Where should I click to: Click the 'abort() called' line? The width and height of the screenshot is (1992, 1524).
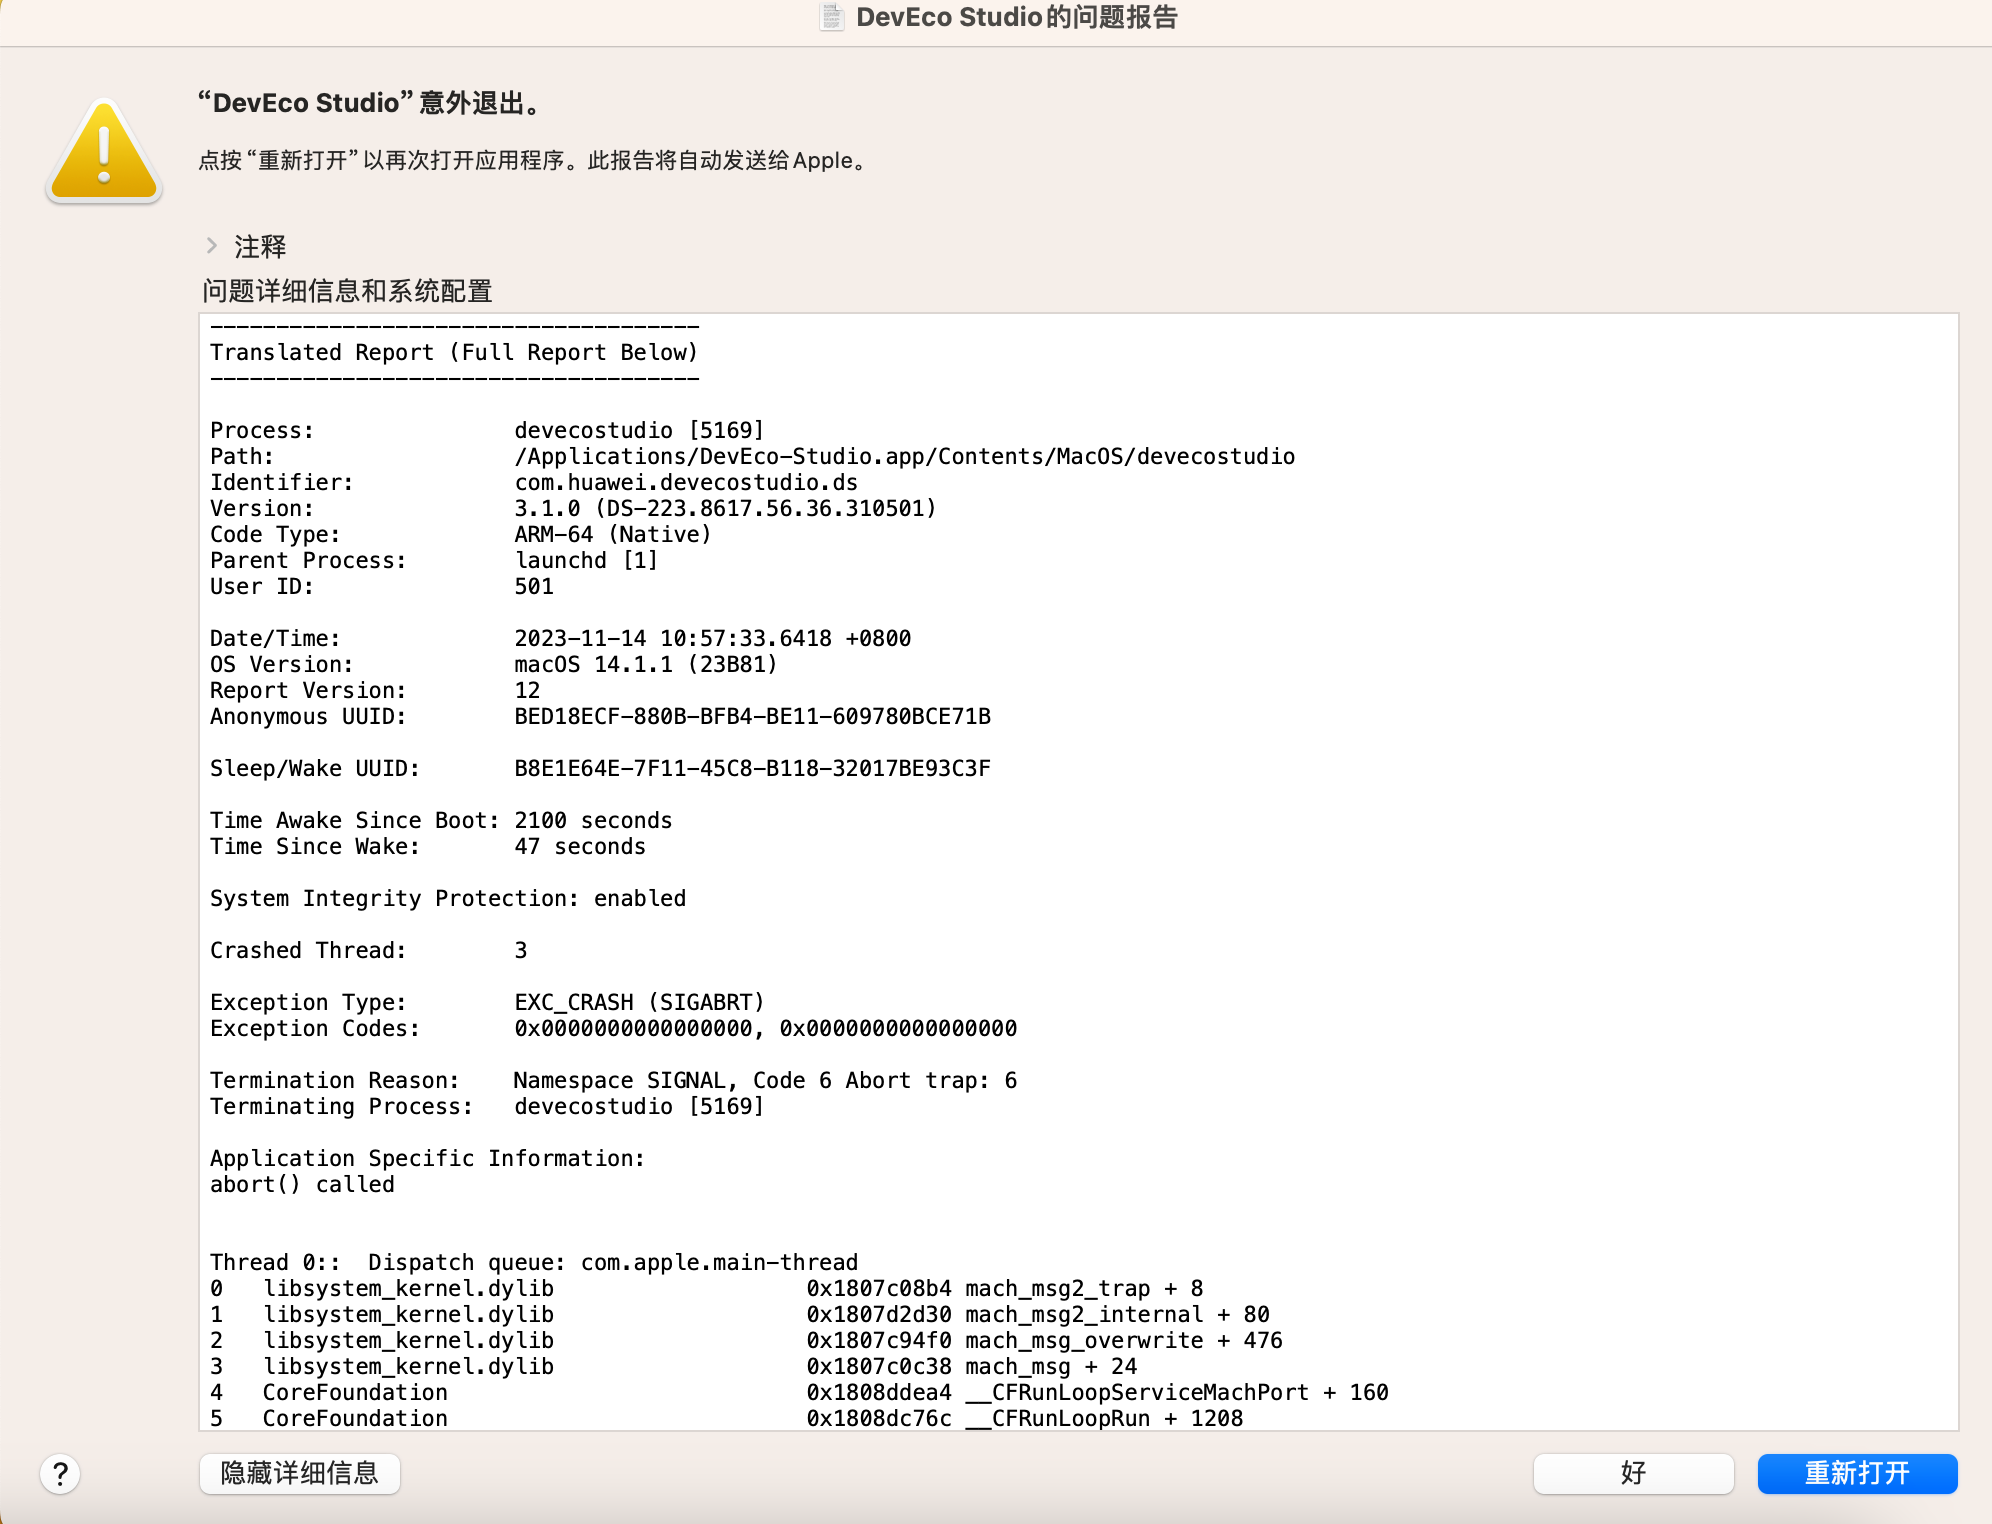[x=302, y=1184]
